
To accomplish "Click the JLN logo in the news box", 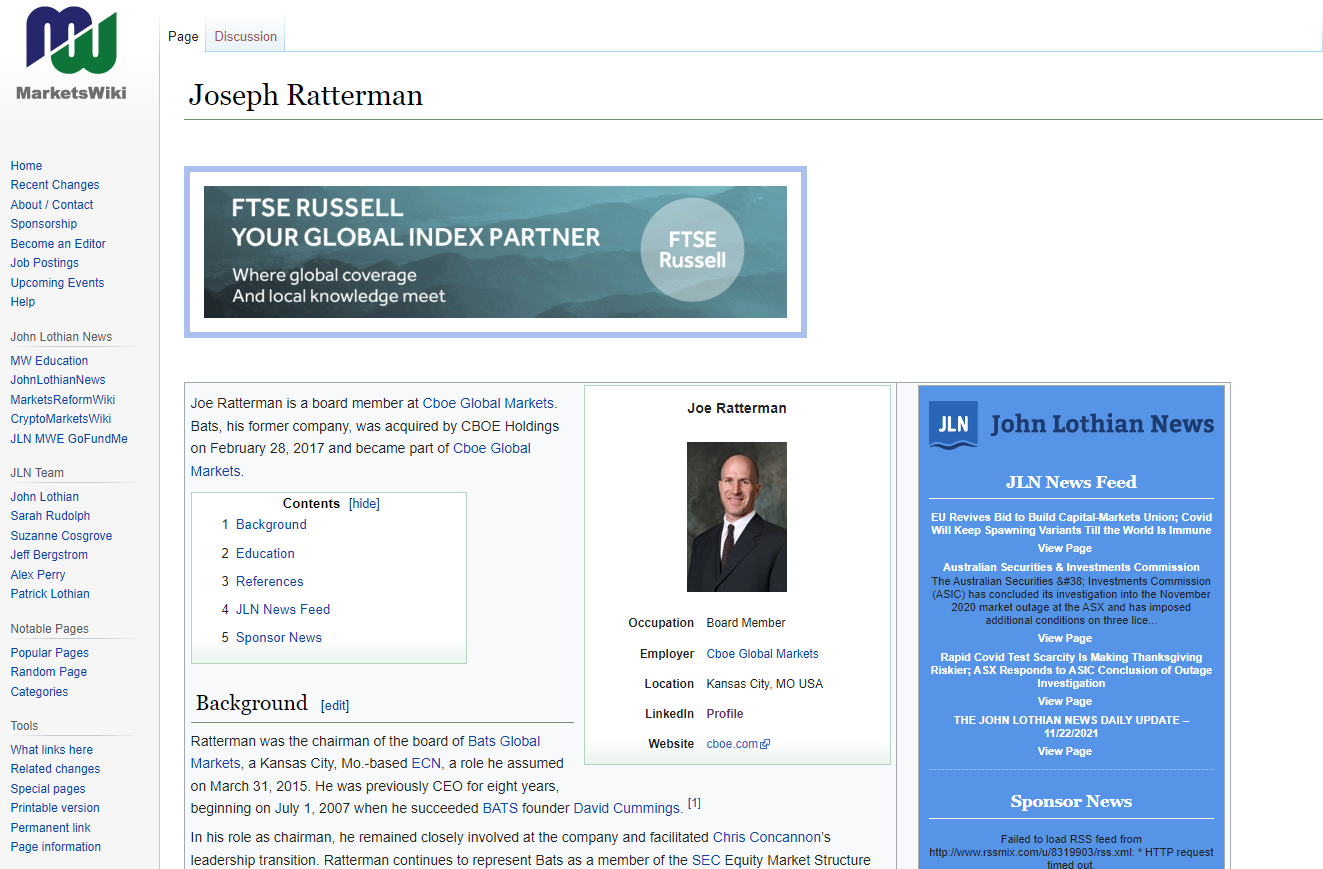I will [x=953, y=424].
